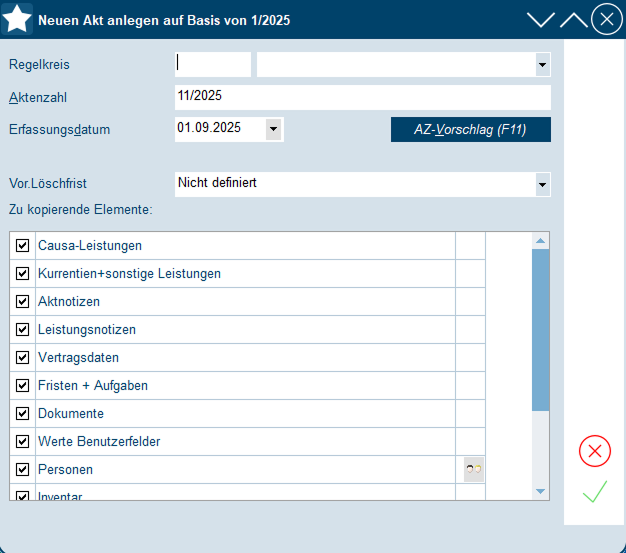Screen dimensions: 626x553
Task: Click the short Regelkreis text field
Action: [213, 65]
